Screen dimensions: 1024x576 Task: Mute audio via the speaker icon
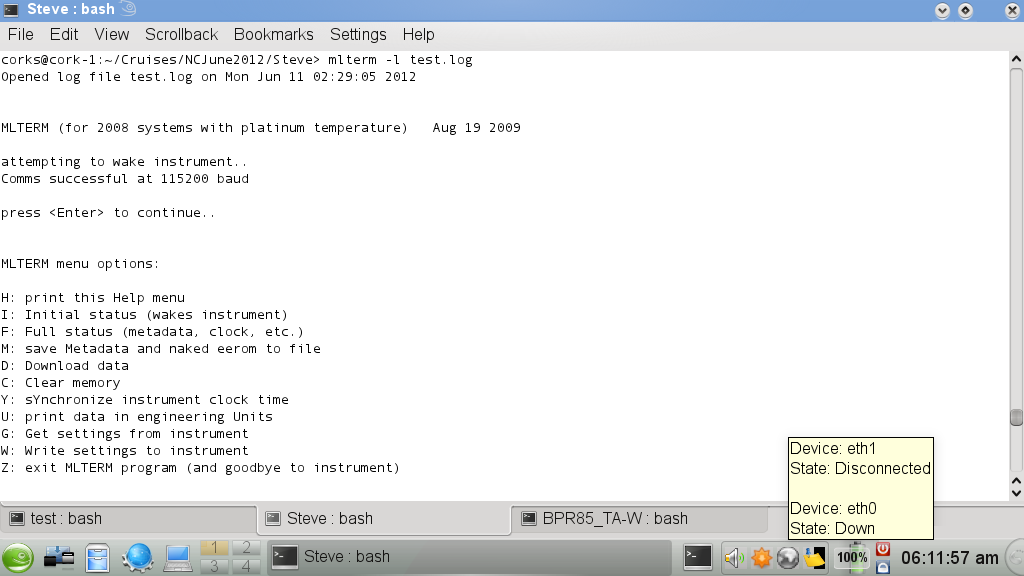(733, 557)
